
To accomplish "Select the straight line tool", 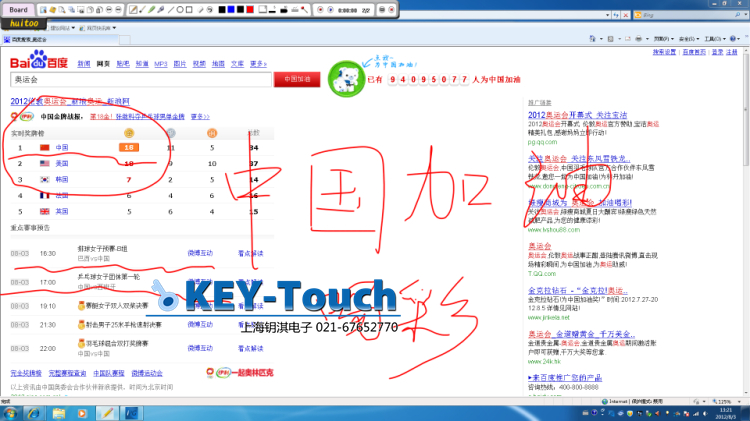I will pyautogui.click(x=171, y=10).
